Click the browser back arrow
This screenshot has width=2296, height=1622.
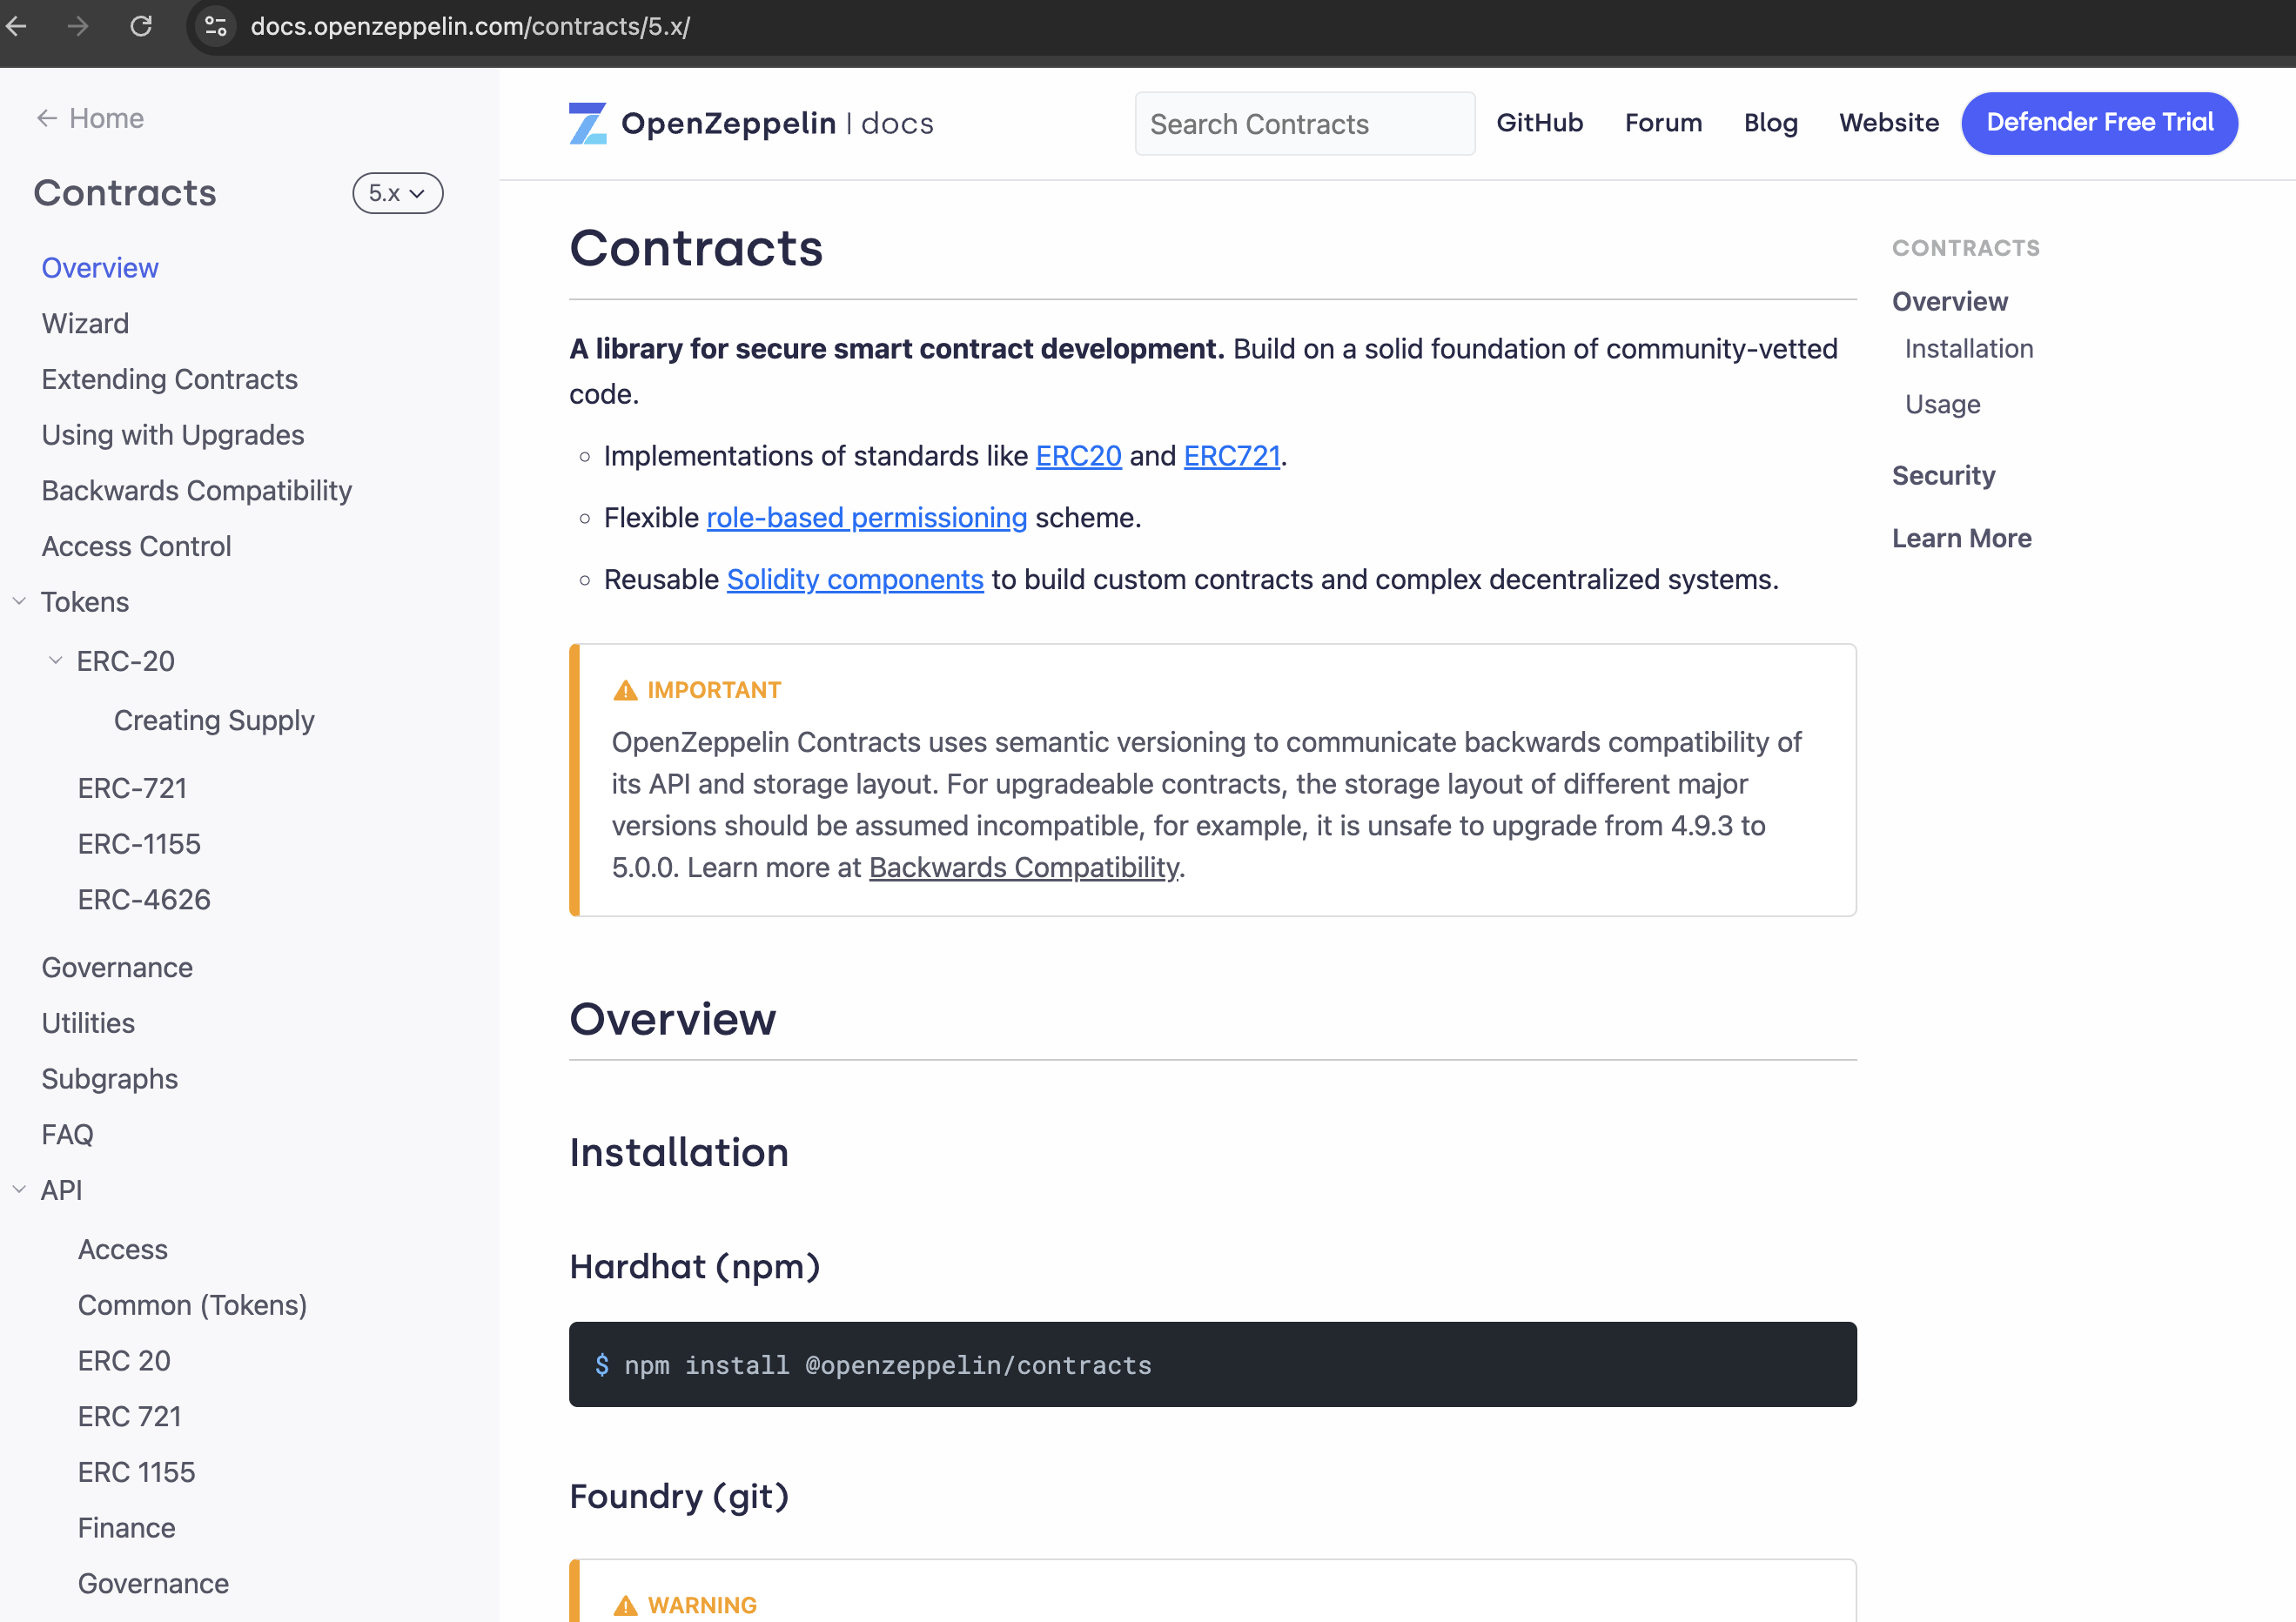pos(16,26)
